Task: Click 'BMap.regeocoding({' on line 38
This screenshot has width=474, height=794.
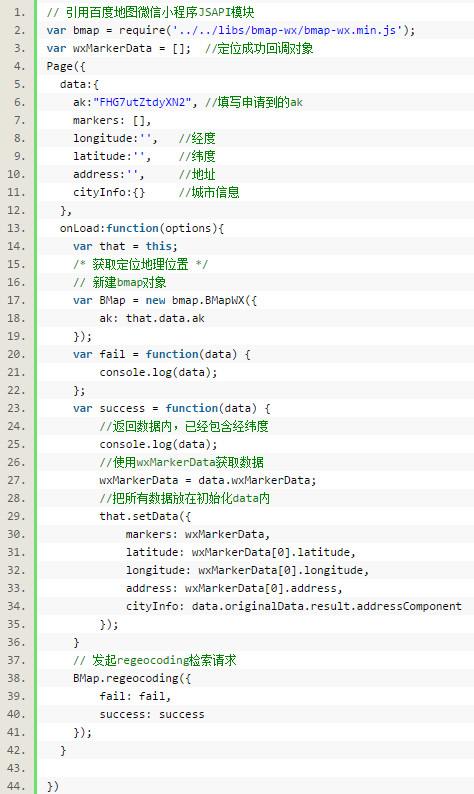Action: (x=132, y=678)
